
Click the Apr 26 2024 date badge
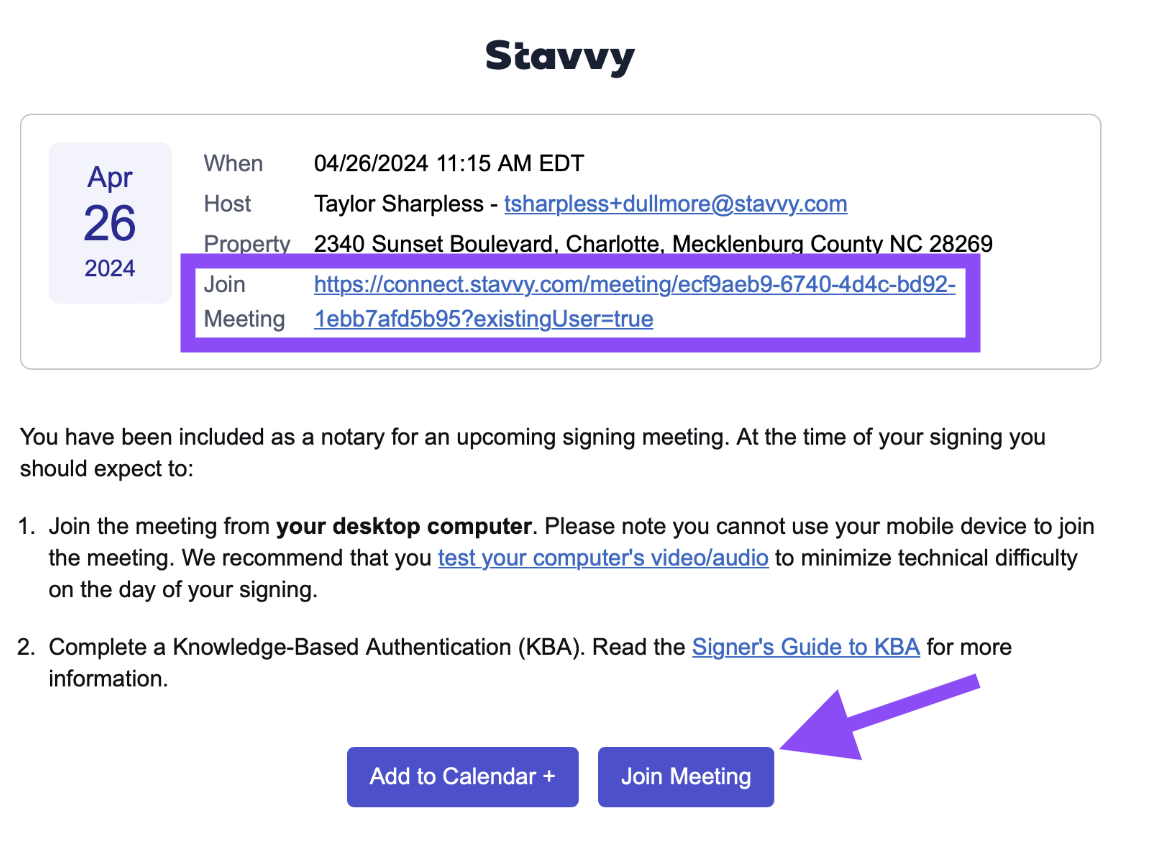[x=110, y=223]
